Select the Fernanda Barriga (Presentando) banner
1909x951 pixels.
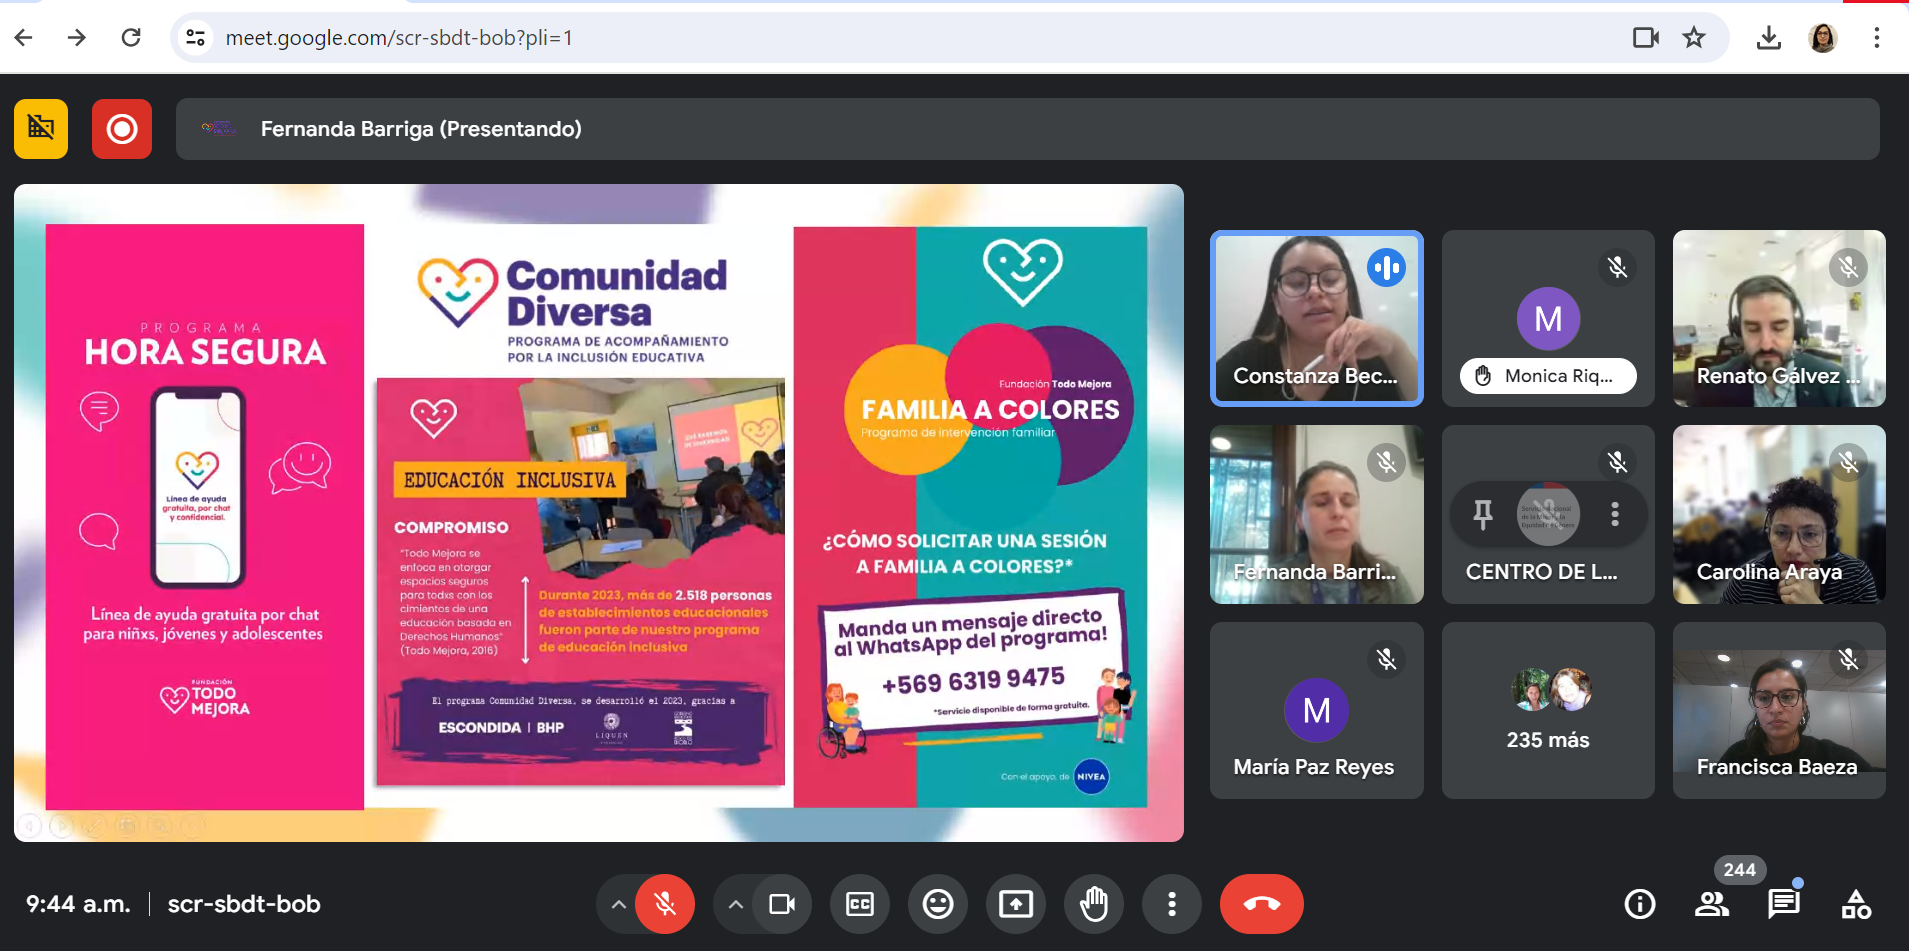(1028, 129)
